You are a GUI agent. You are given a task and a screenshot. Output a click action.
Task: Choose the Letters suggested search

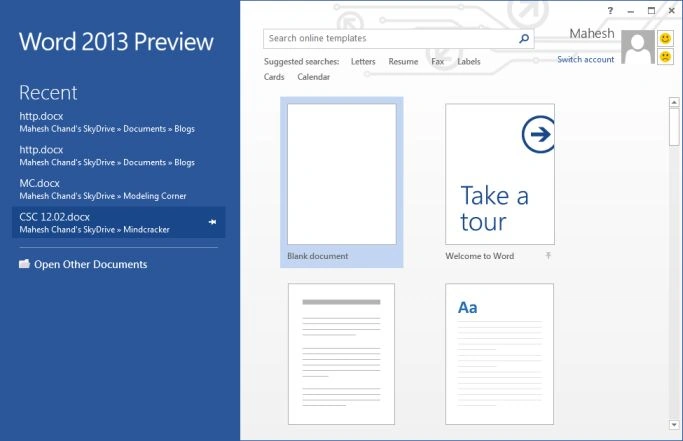pyautogui.click(x=363, y=61)
